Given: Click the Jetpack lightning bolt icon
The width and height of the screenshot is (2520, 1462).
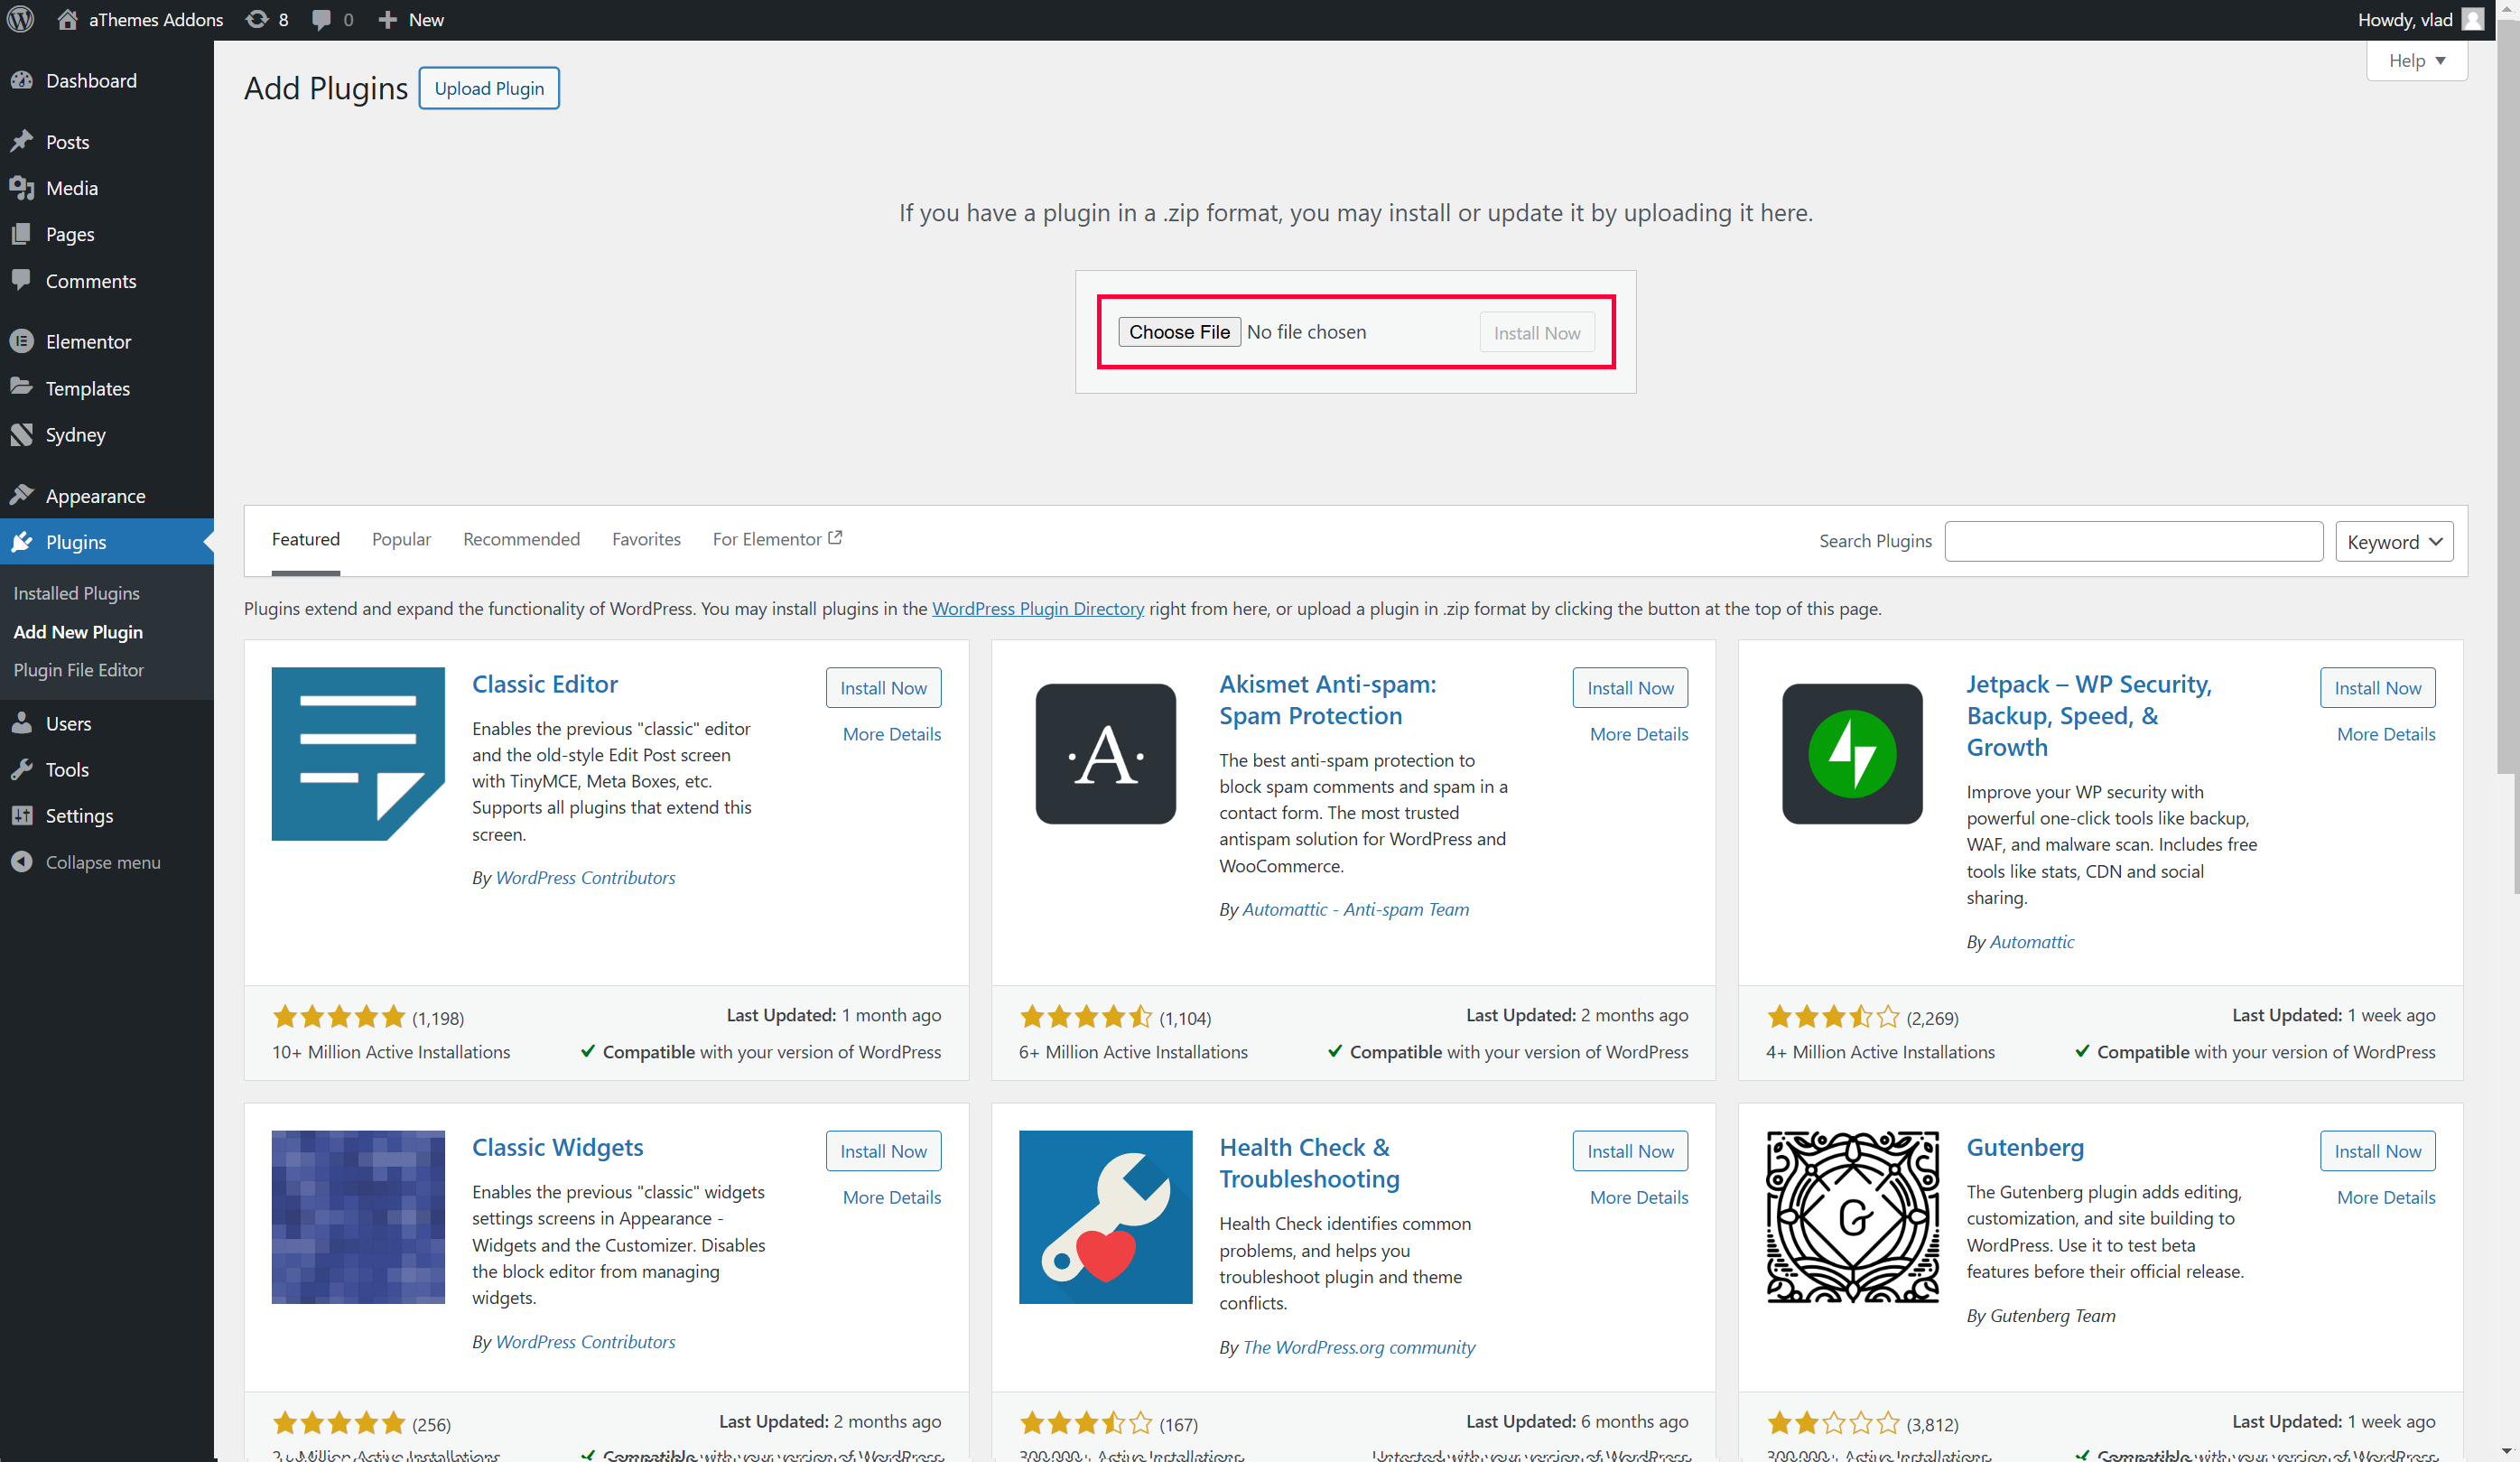Looking at the screenshot, I should [x=1851, y=753].
